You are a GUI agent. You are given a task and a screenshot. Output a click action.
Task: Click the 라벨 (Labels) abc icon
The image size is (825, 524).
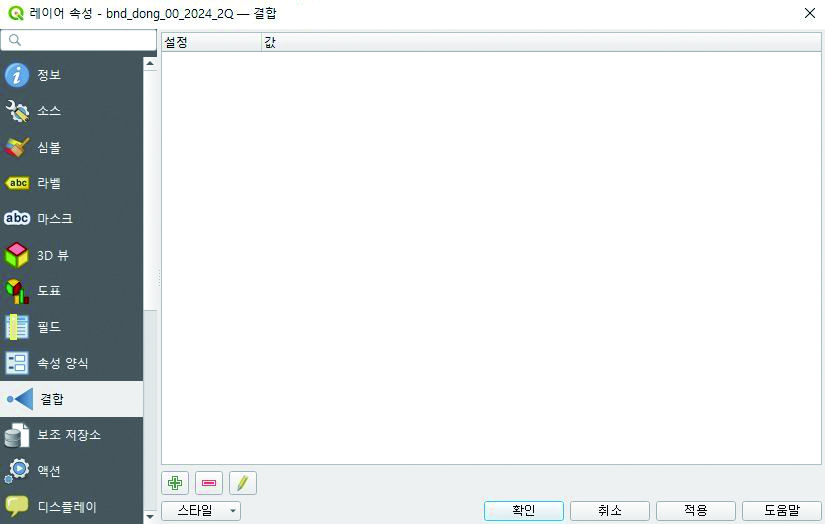[x=17, y=183]
